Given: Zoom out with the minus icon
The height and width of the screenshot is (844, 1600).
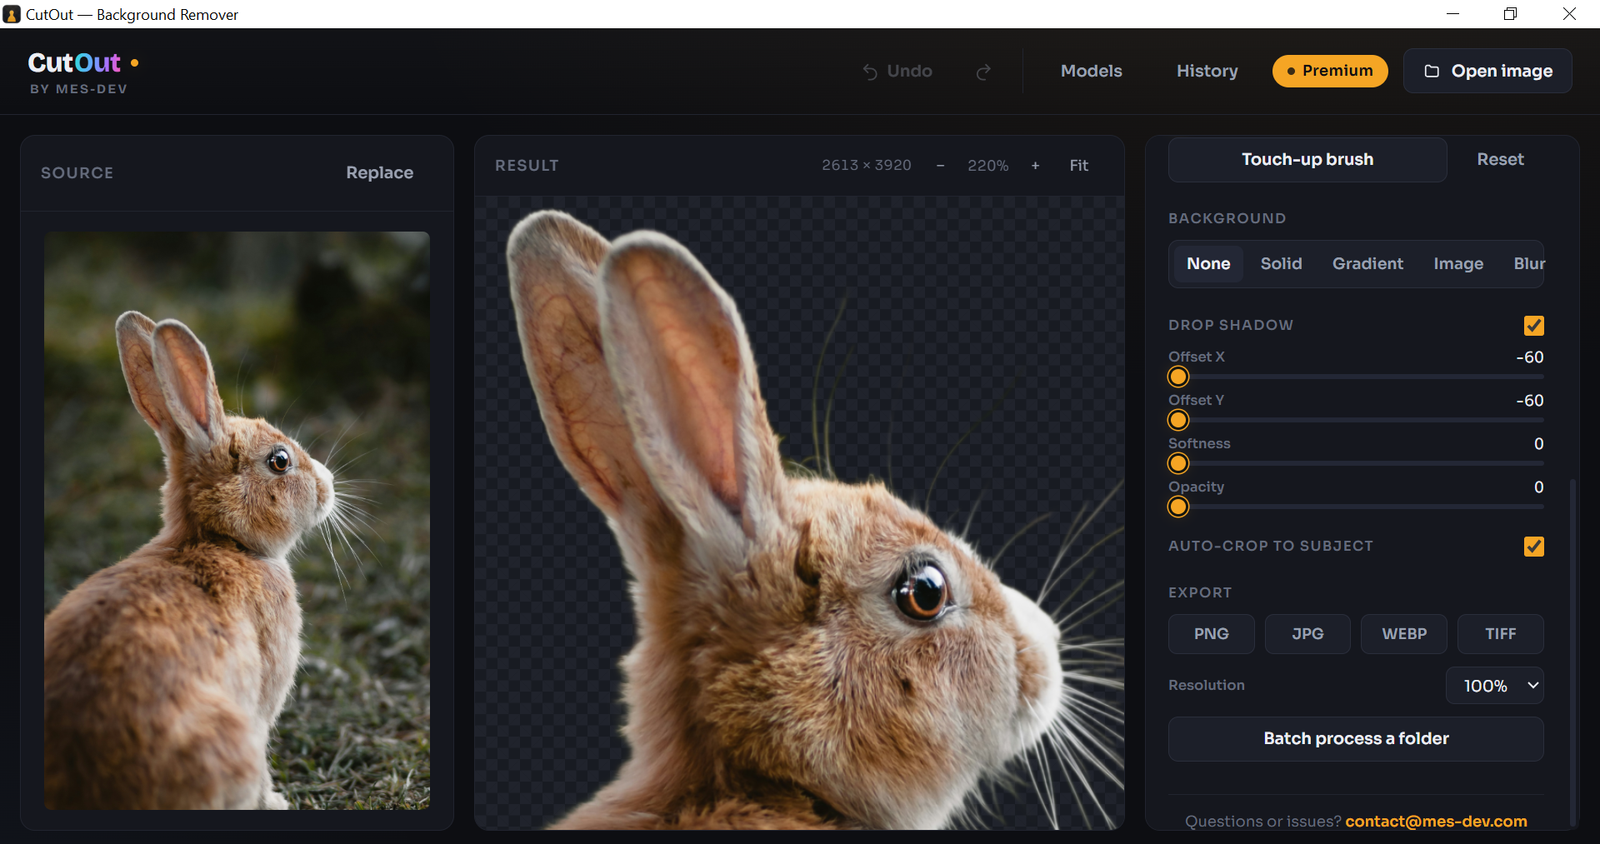Looking at the screenshot, I should point(940,166).
